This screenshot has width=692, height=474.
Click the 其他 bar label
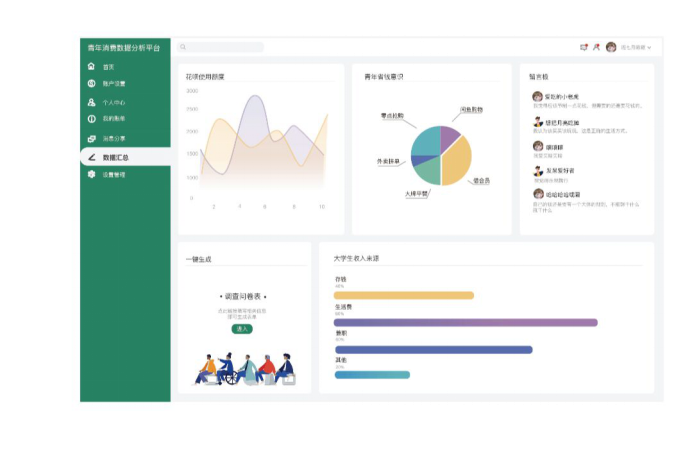tap(341, 360)
